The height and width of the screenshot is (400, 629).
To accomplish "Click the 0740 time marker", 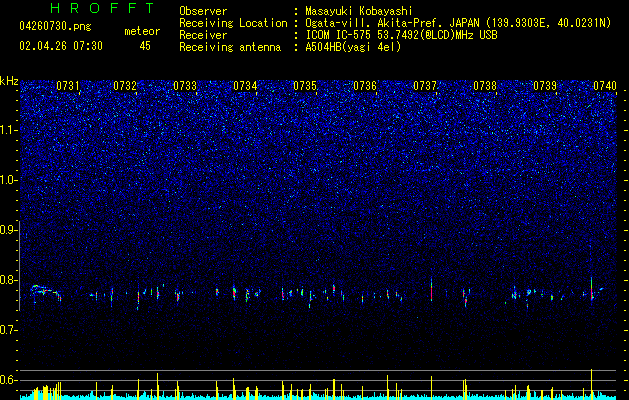I will pyautogui.click(x=605, y=86).
